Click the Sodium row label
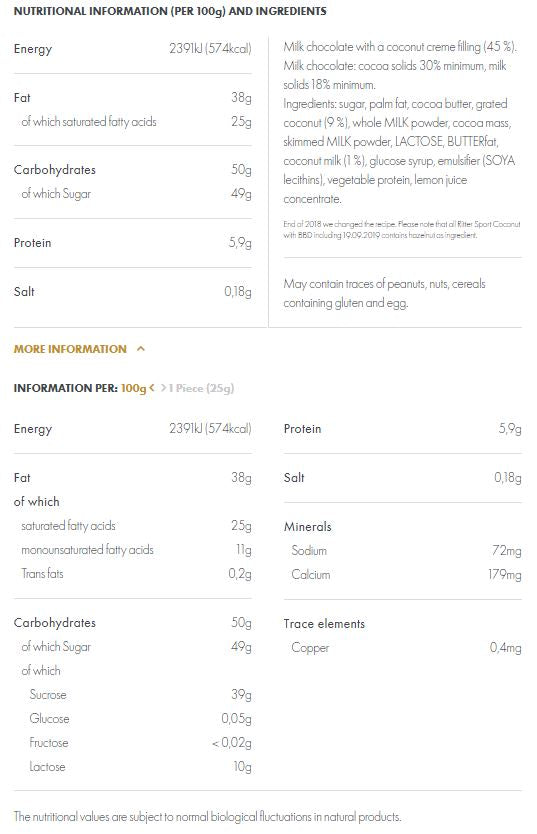This screenshot has width=537, height=834. 309,551
